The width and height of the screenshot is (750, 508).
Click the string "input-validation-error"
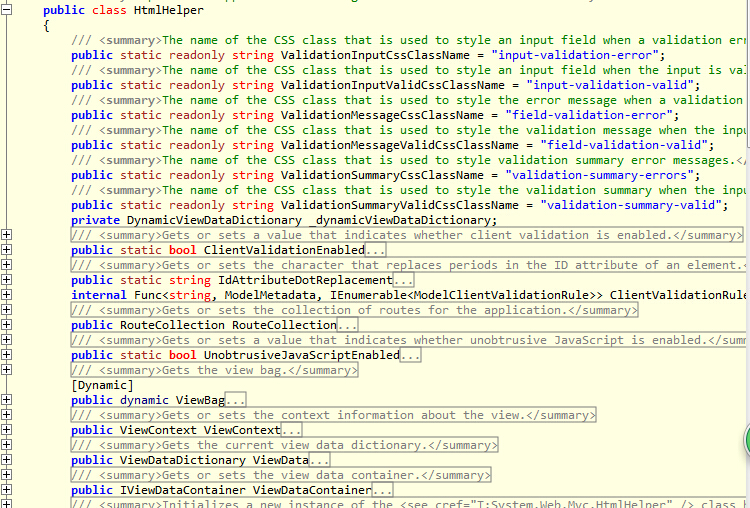click(x=574, y=55)
